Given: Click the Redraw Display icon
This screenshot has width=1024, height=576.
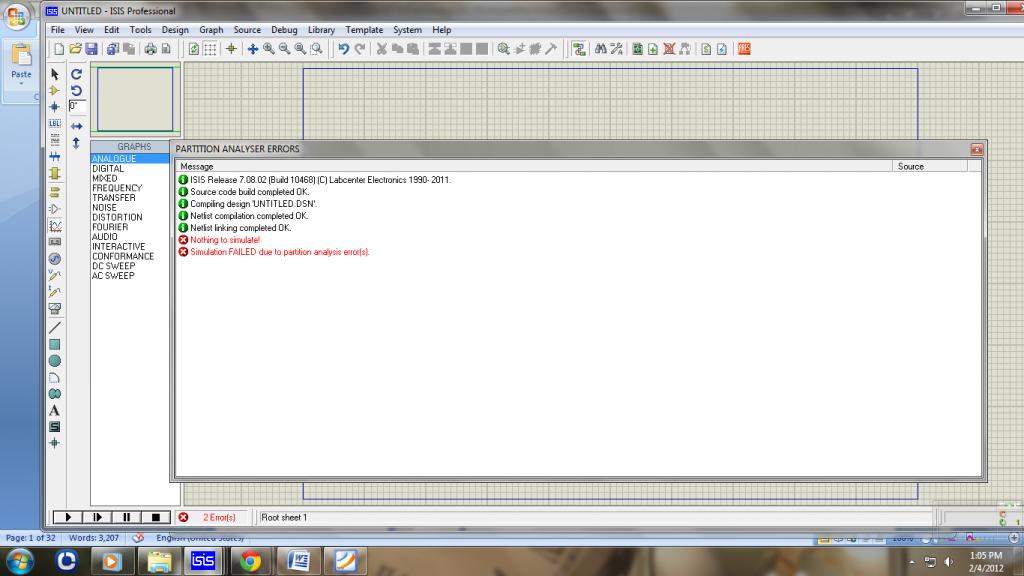Looking at the screenshot, I should coord(194,49).
